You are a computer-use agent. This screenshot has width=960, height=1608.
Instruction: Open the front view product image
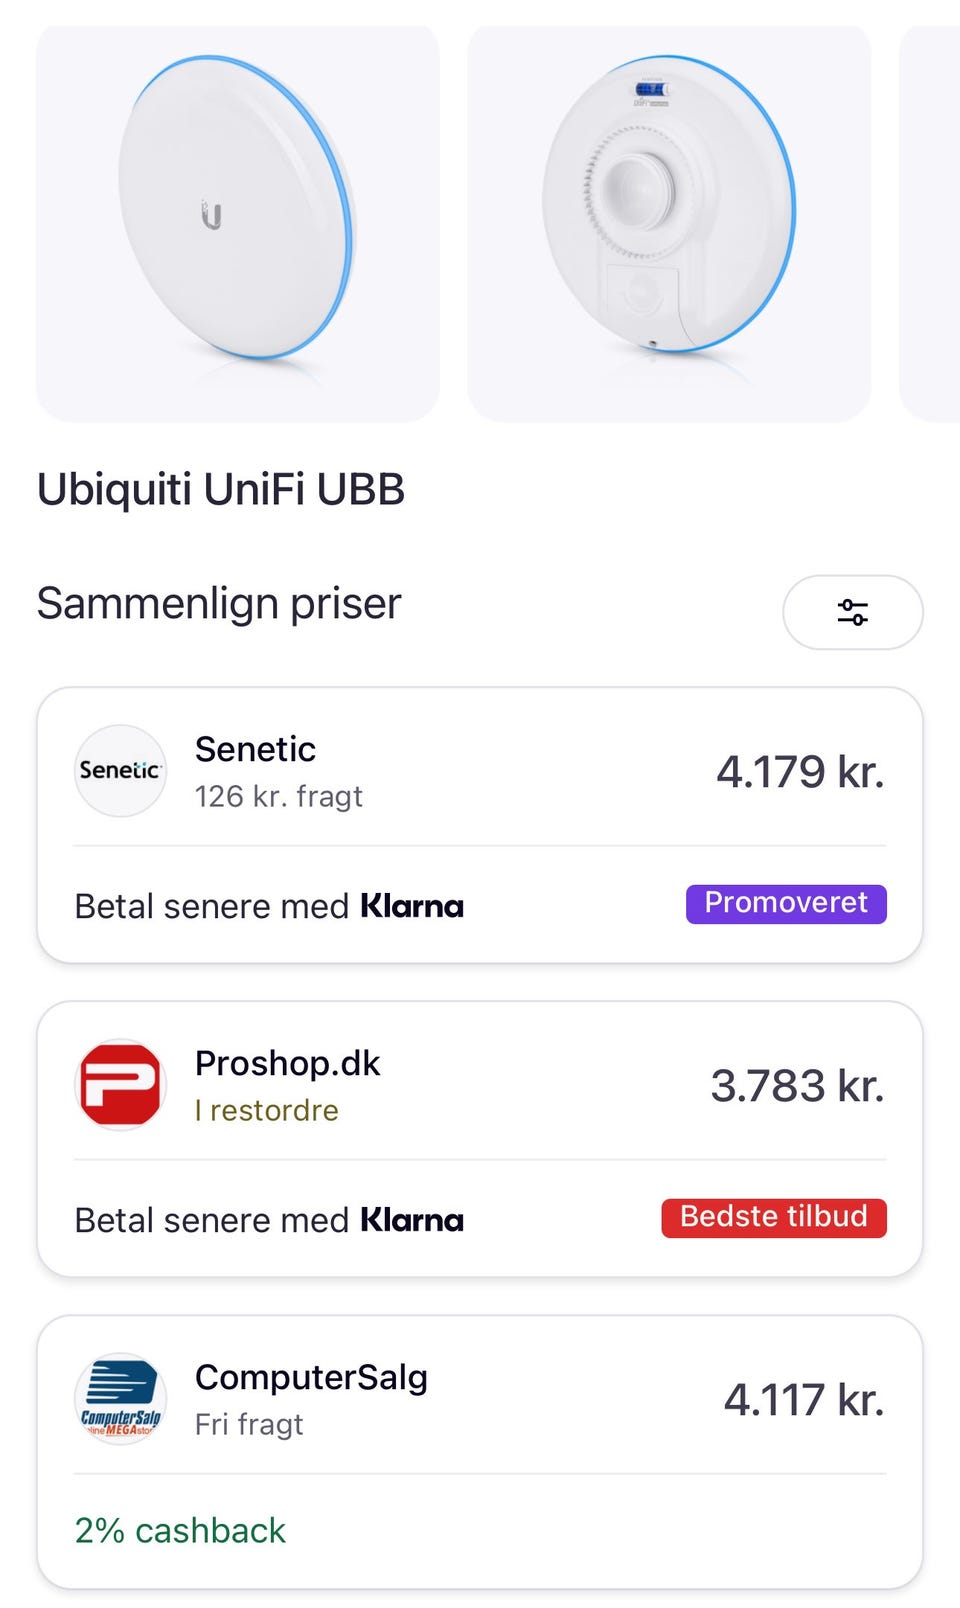pos(238,222)
